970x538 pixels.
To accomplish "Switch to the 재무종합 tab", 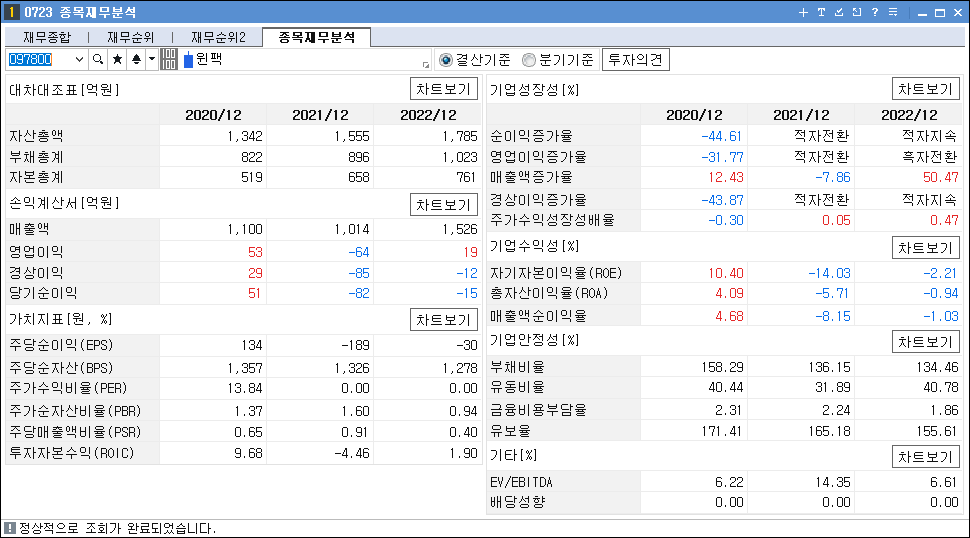I will (47, 38).
